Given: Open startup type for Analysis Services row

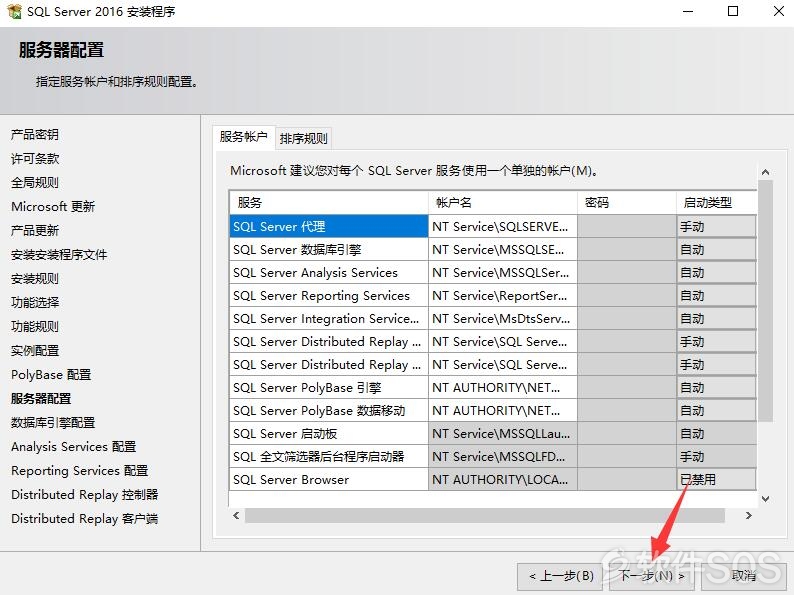Looking at the screenshot, I should tap(717, 272).
